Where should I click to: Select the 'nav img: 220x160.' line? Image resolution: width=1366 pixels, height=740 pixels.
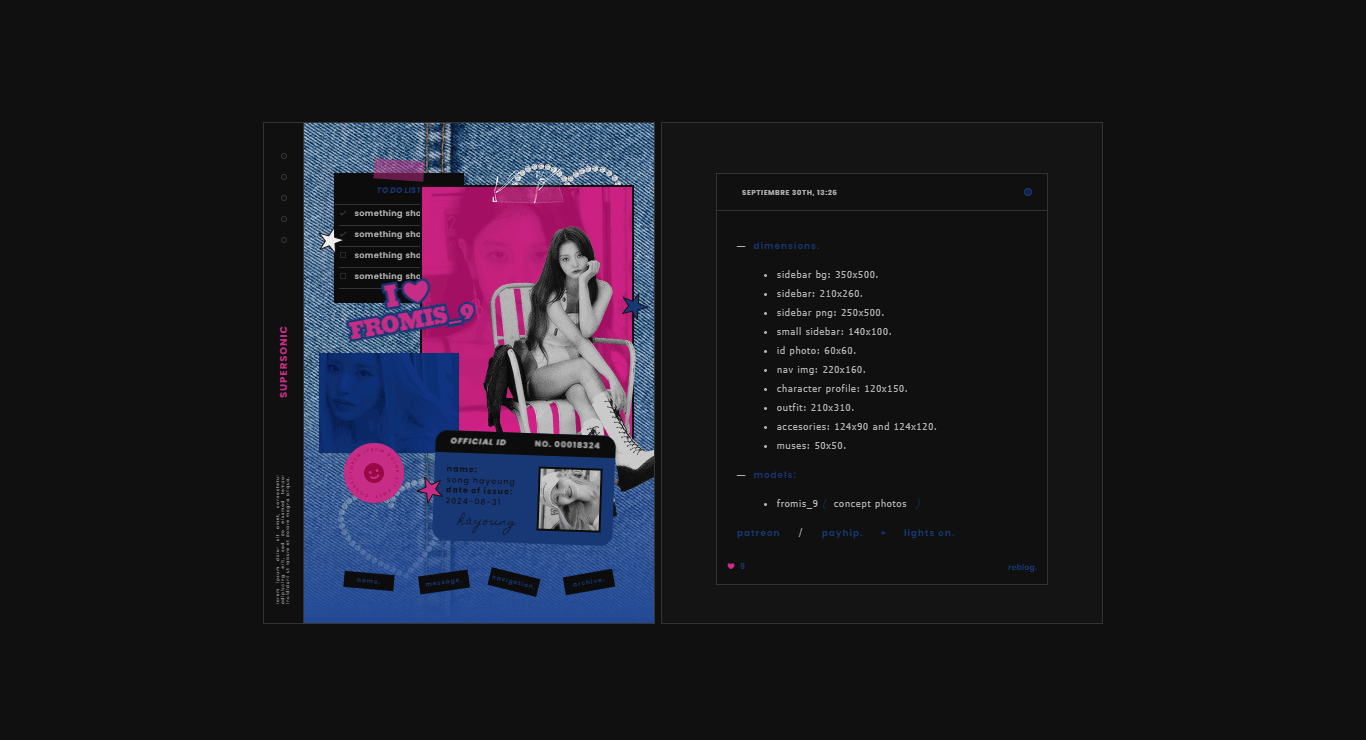tap(821, 370)
